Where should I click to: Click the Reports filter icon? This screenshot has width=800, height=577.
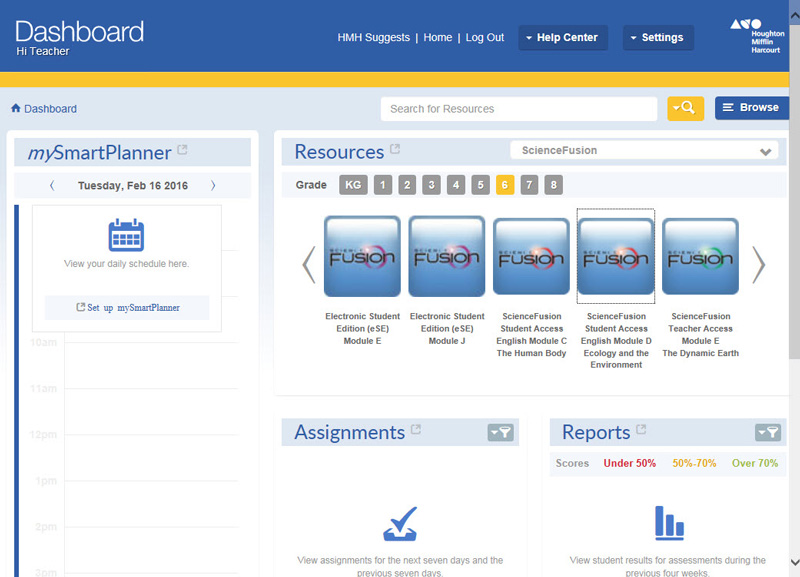(x=767, y=432)
